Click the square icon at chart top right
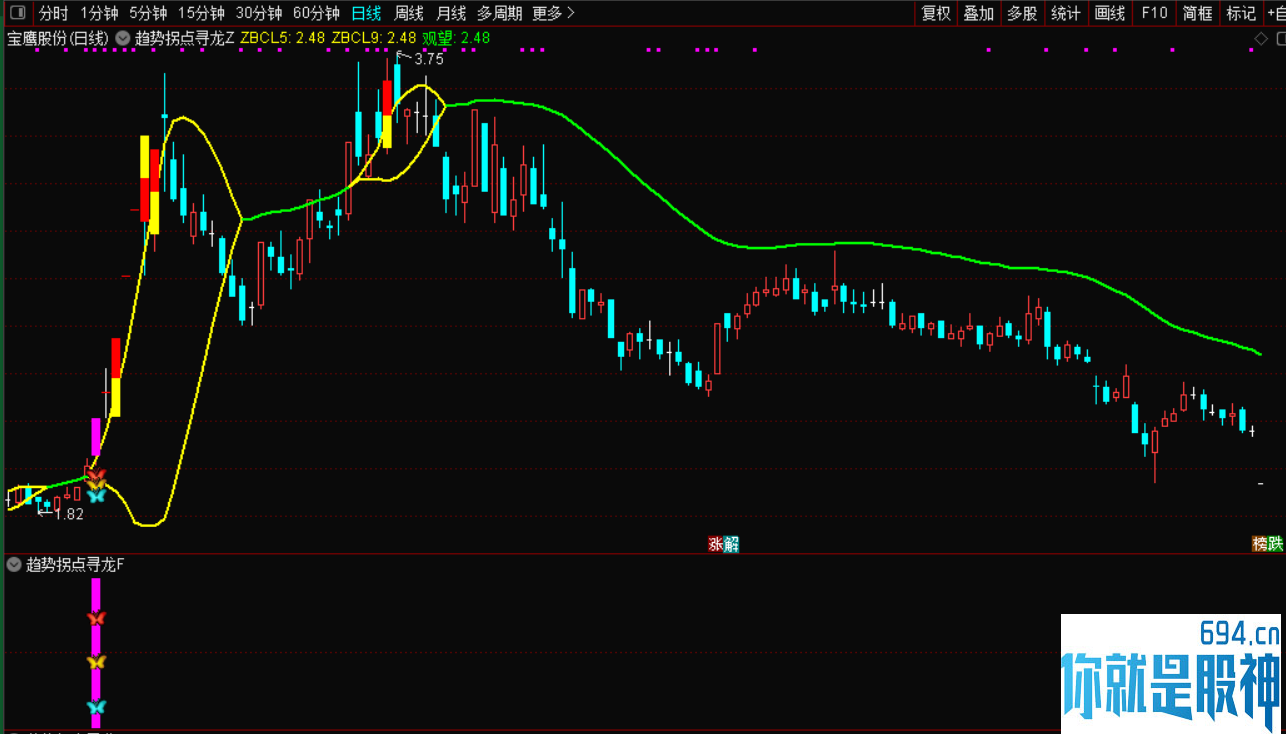This screenshot has width=1286, height=734. 1279,38
